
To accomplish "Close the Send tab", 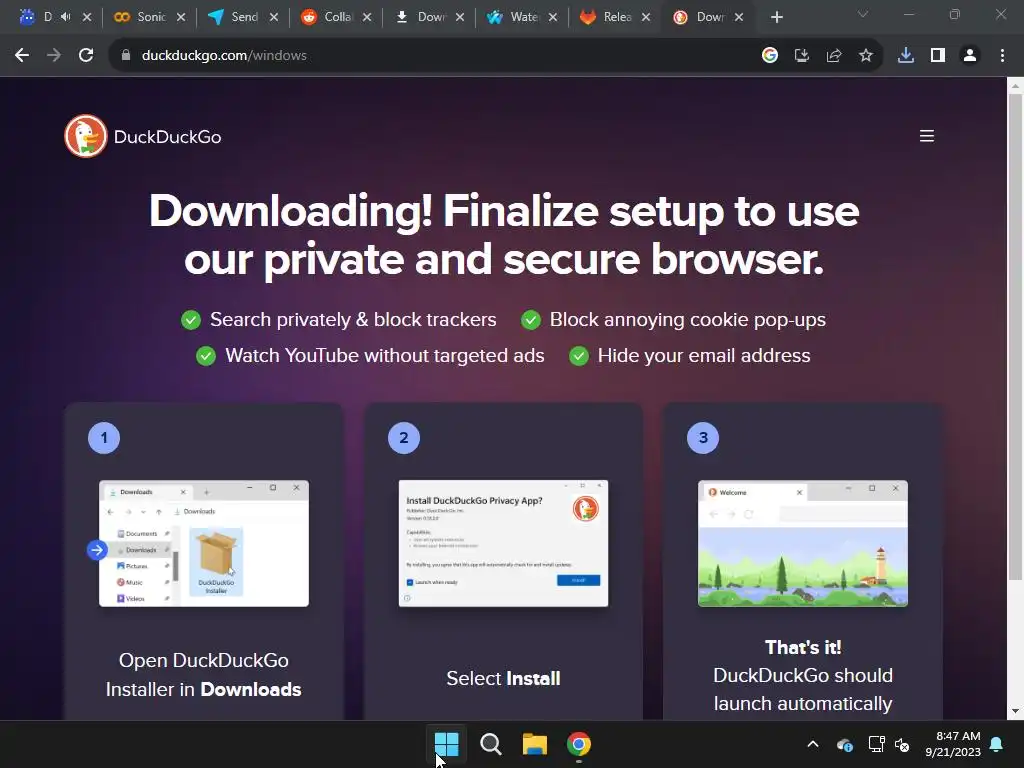I will [274, 17].
